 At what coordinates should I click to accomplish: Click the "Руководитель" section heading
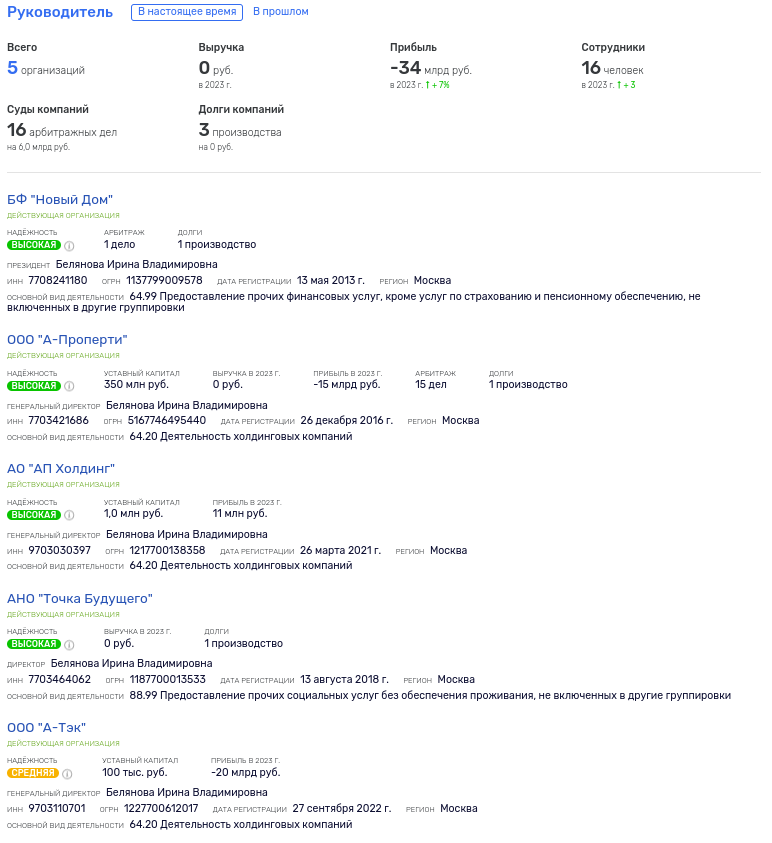[x=60, y=12]
